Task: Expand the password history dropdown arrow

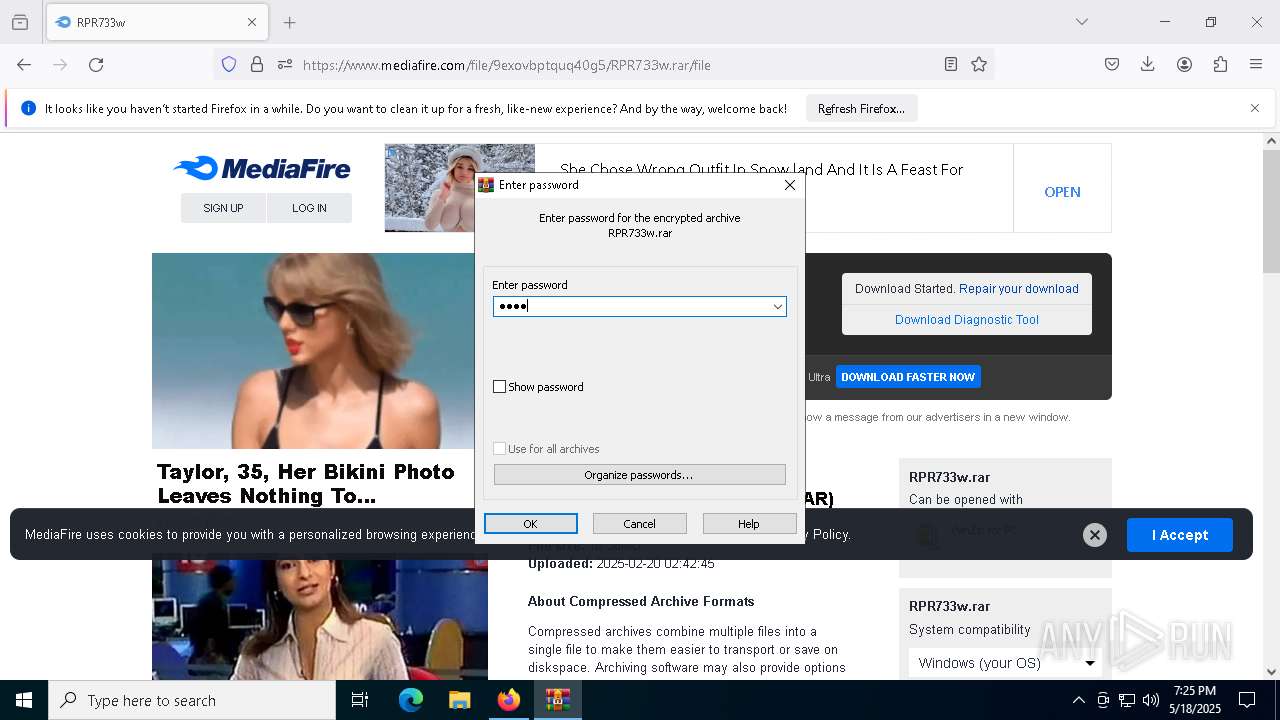Action: (777, 307)
